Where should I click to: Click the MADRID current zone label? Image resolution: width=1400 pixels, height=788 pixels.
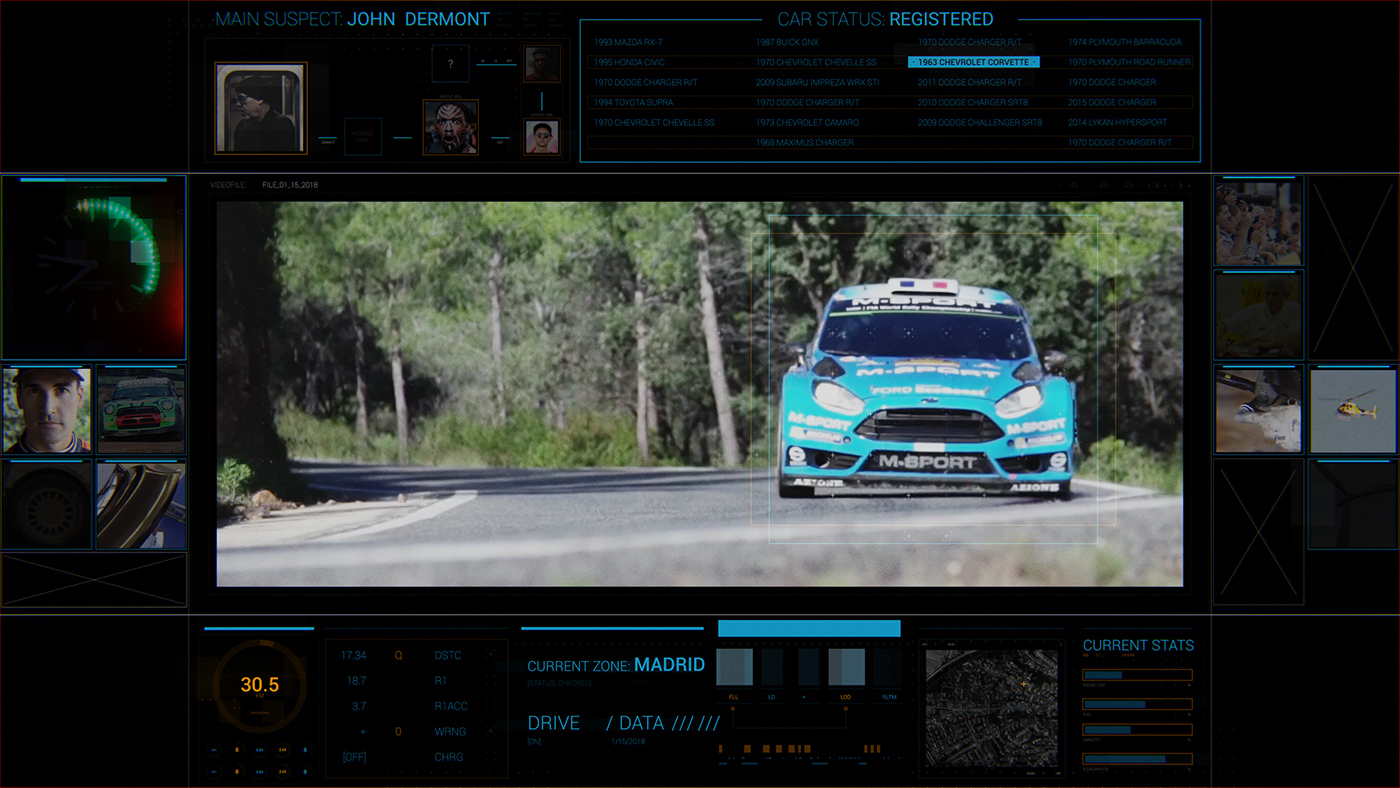coord(669,665)
